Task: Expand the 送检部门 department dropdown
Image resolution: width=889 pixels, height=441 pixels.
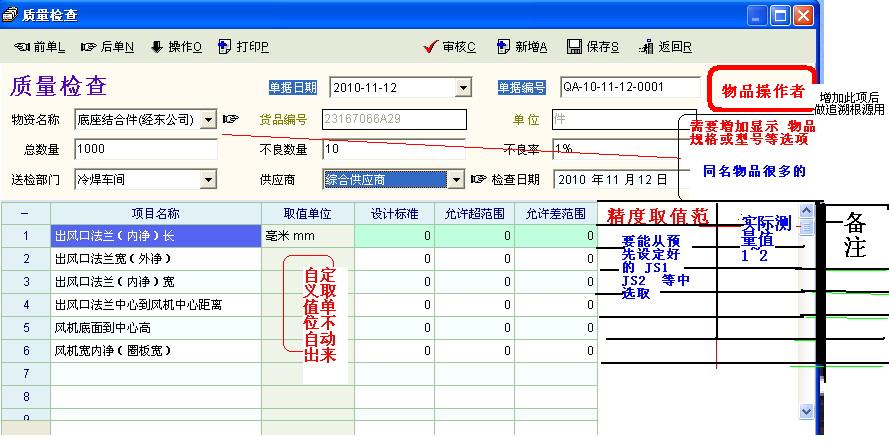Action: coord(208,180)
